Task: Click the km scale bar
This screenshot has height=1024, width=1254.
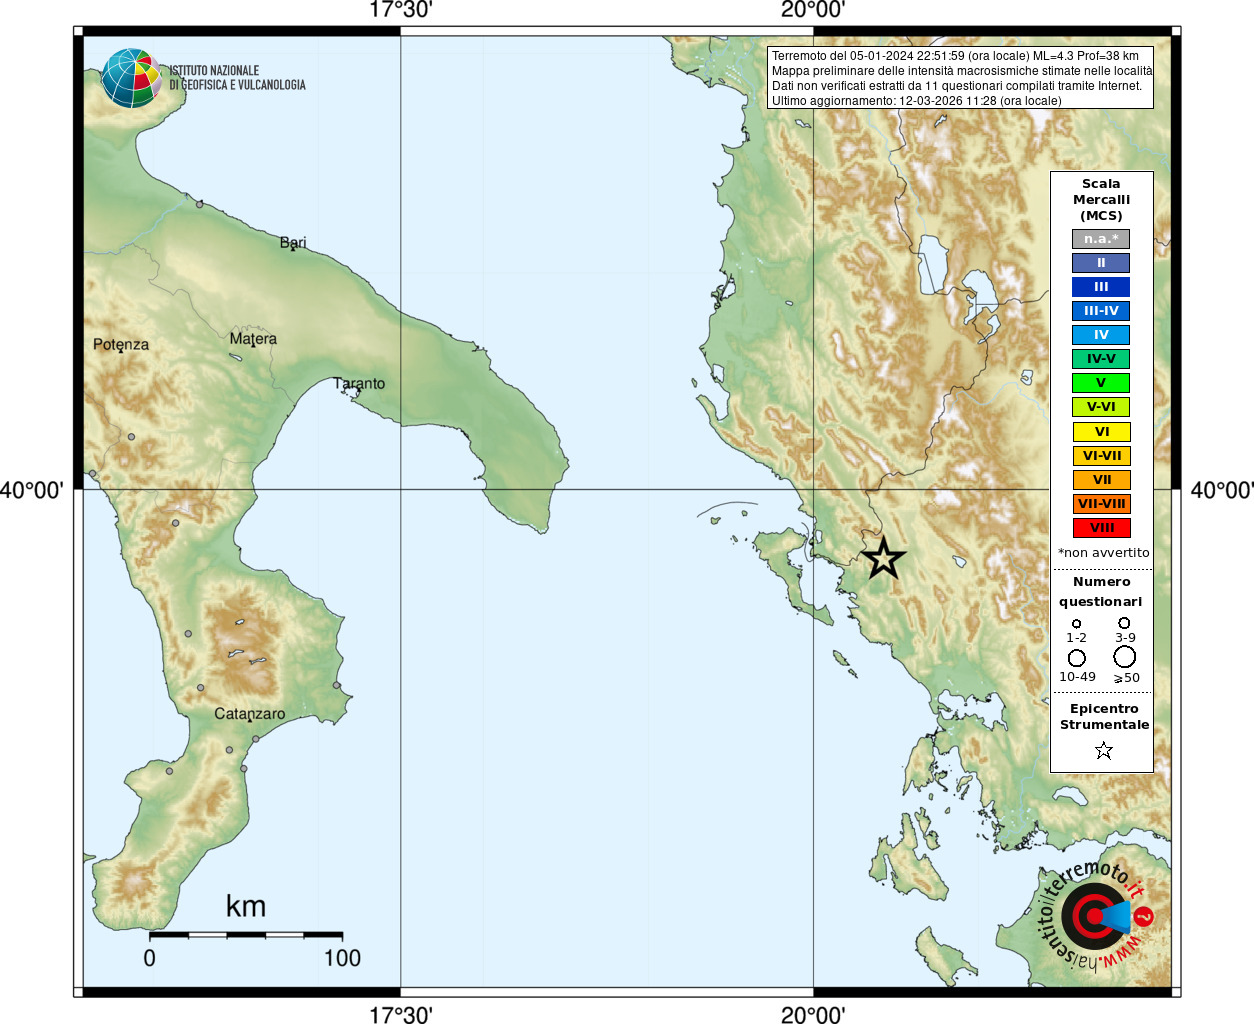Action: pyautogui.click(x=246, y=936)
